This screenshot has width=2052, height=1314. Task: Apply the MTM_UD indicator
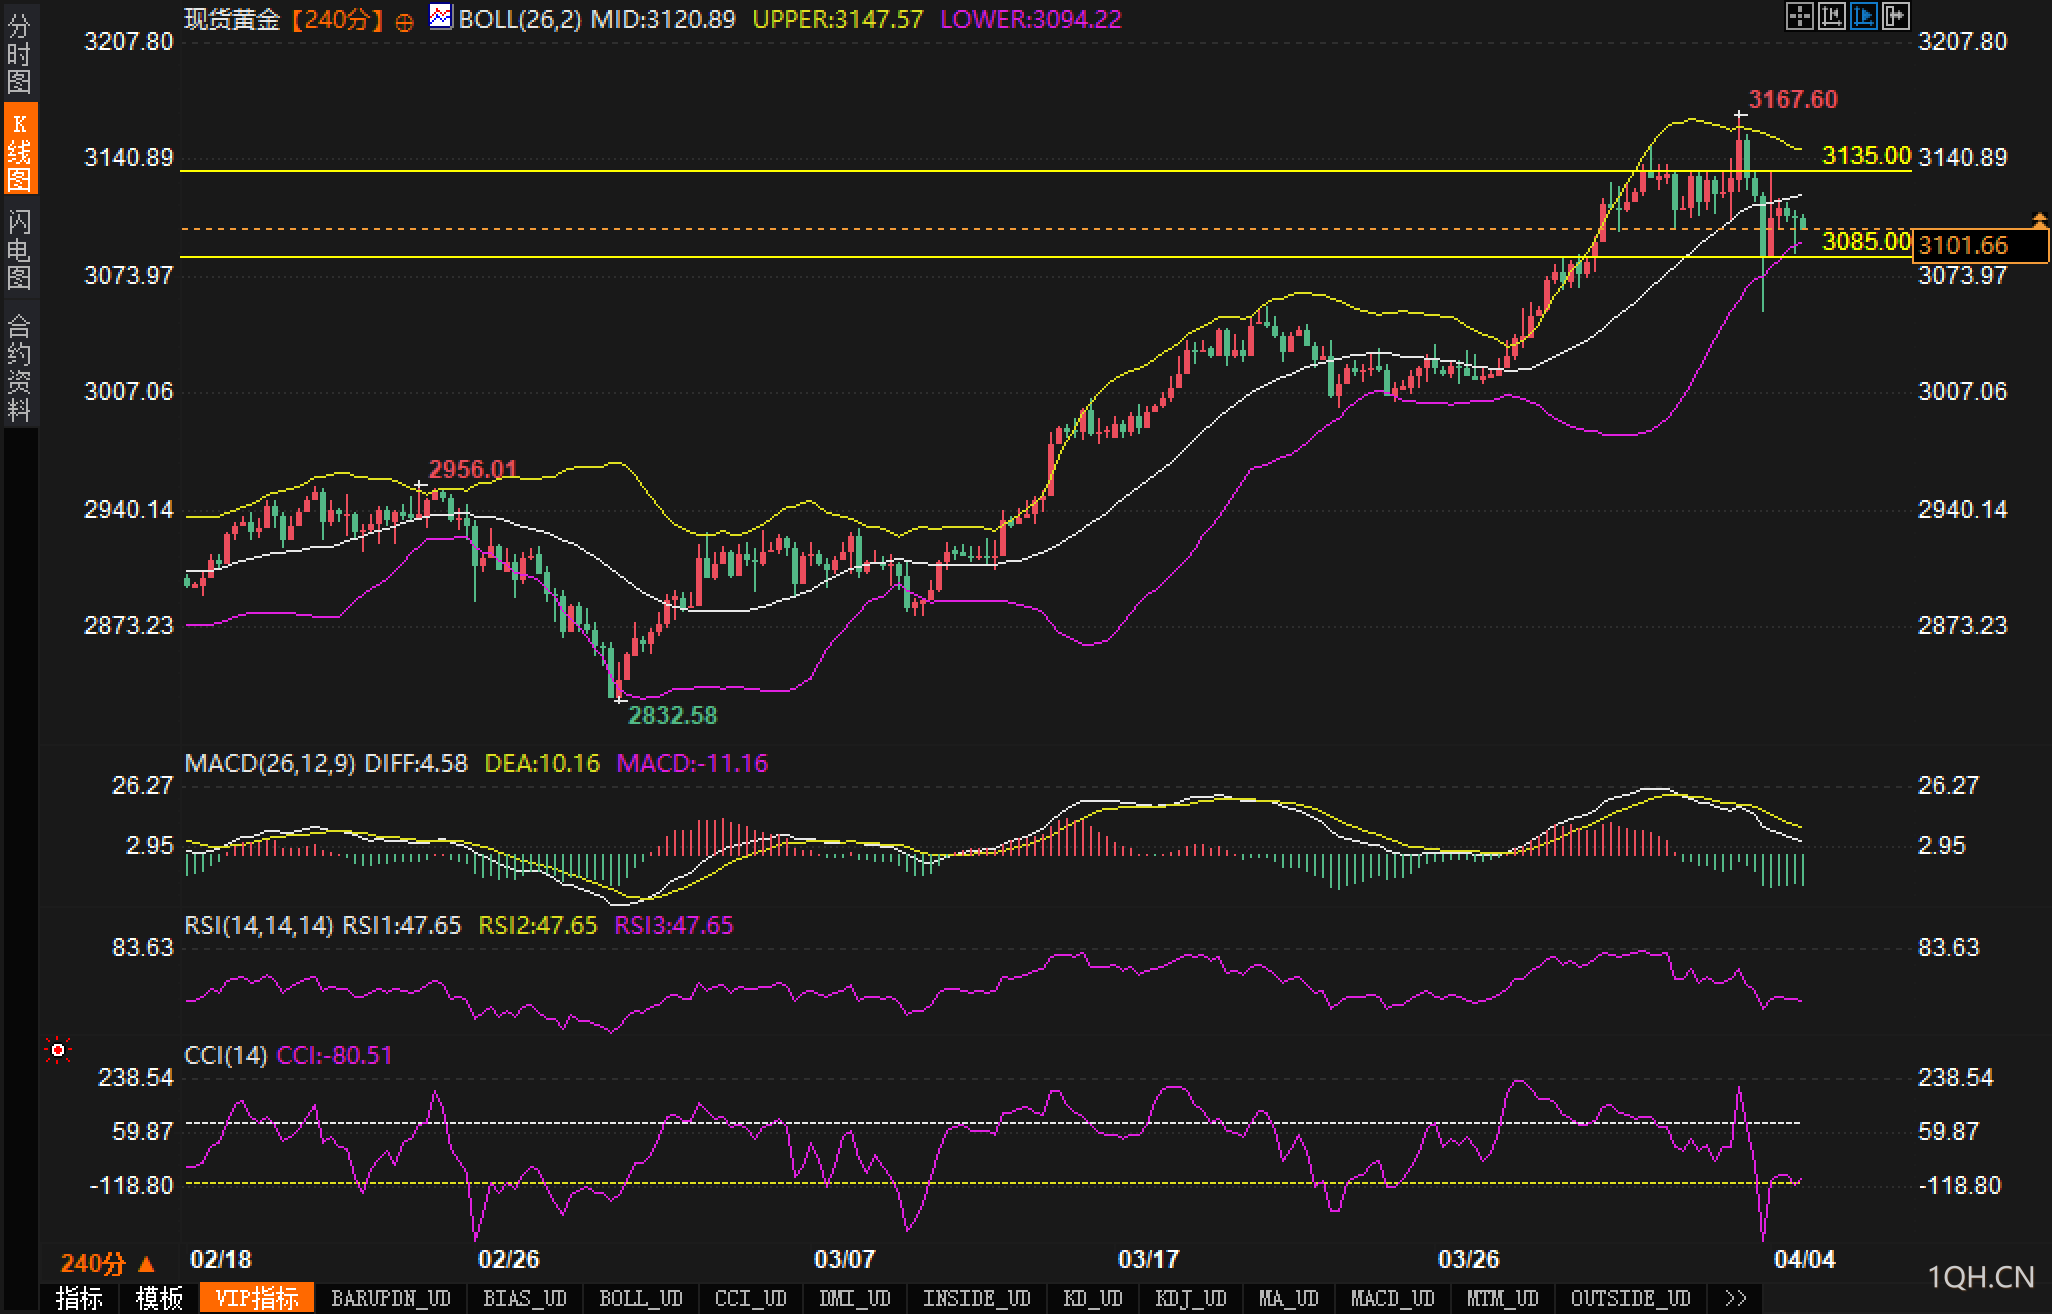(x=1501, y=1299)
